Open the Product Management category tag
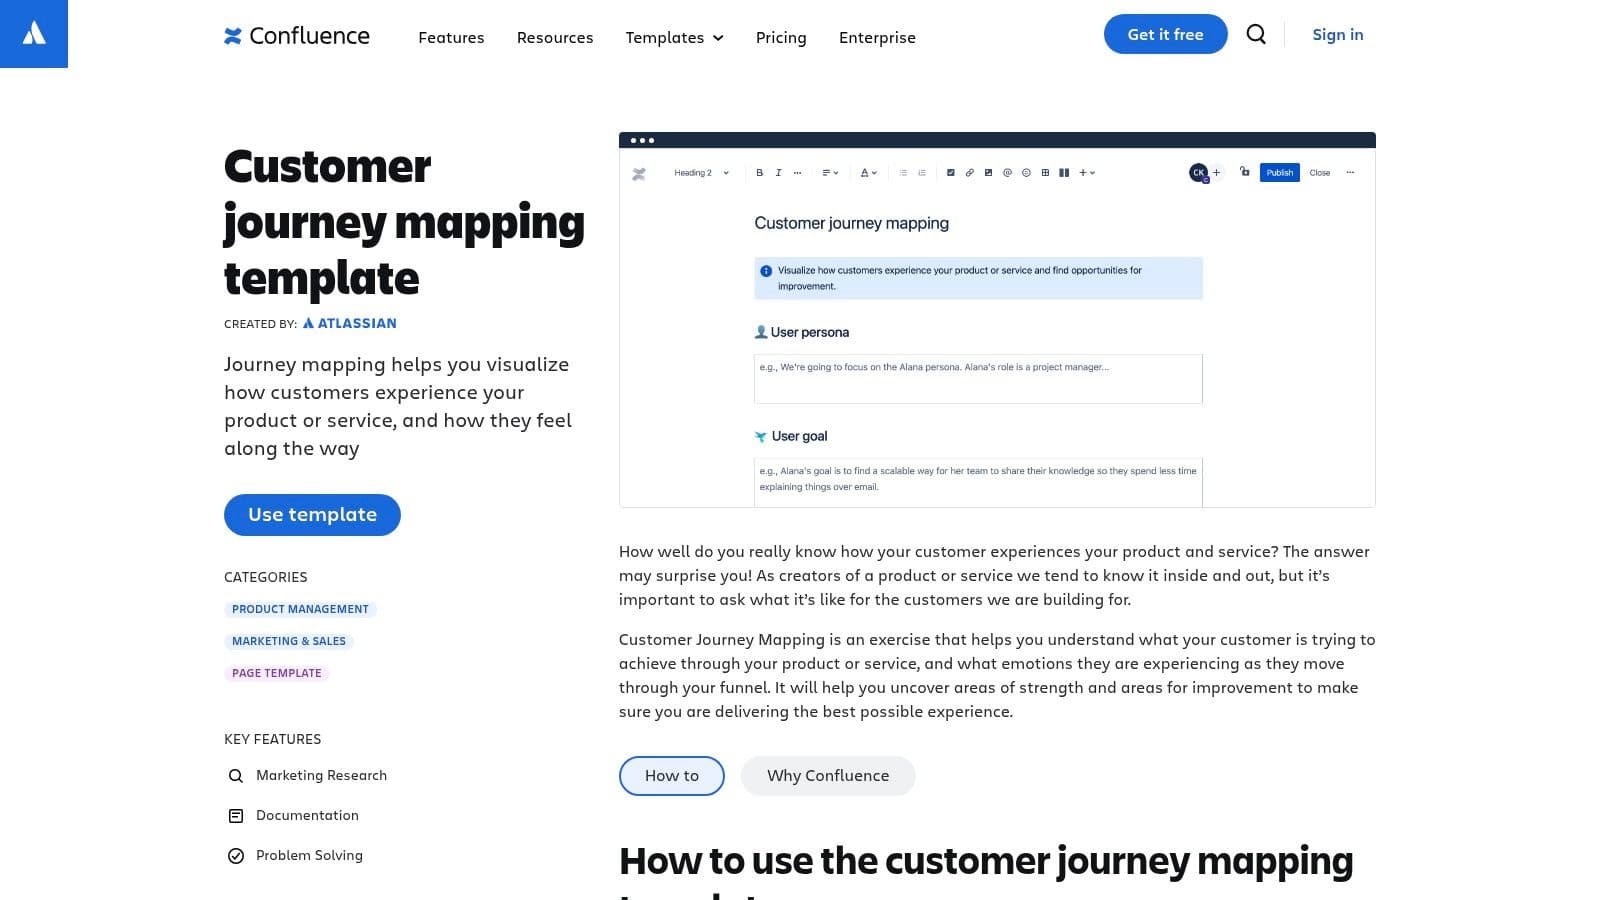Image resolution: width=1600 pixels, height=900 pixels. point(300,609)
